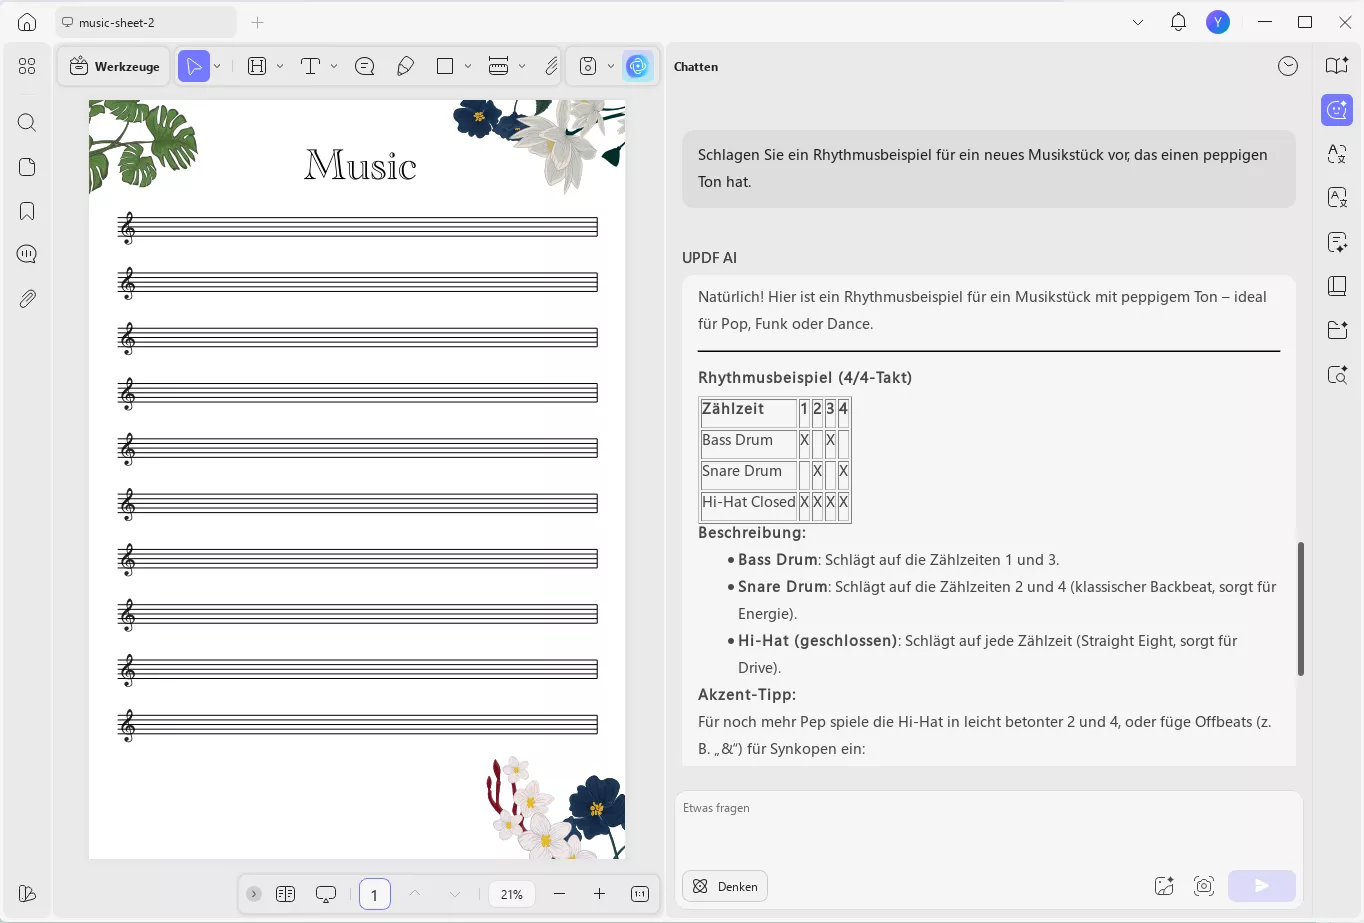Image resolution: width=1364 pixels, height=923 pixels.
Task: Open the tab list chevron in title bar
Action: (1138, 22)
